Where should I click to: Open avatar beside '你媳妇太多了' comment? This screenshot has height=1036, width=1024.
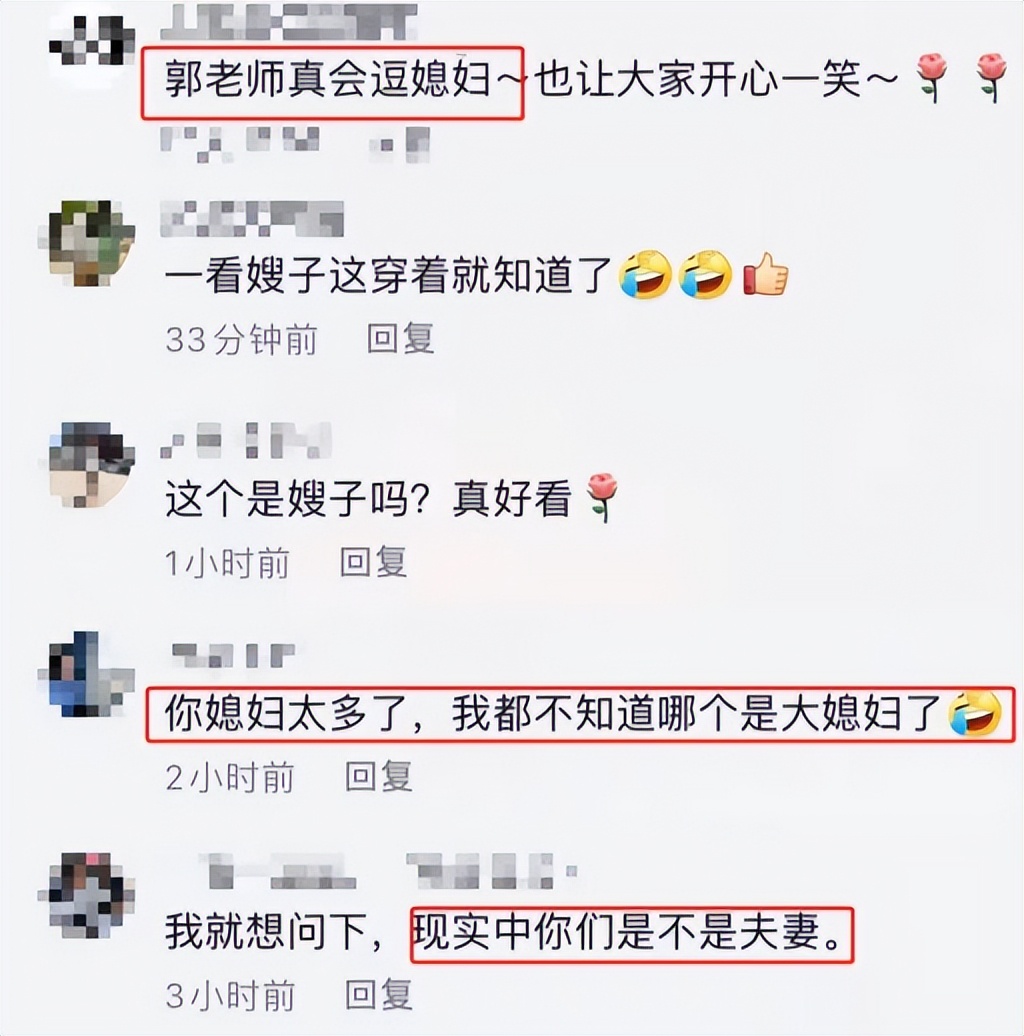coord(87,675)
